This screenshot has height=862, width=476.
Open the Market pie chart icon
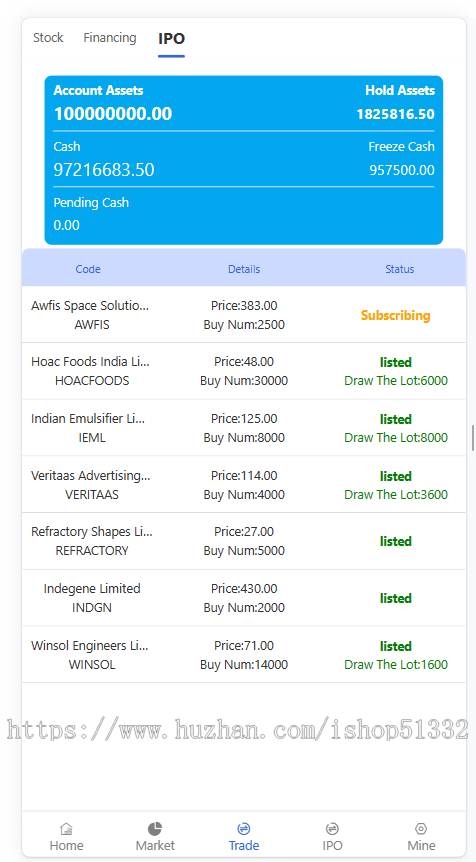(155, 828)
